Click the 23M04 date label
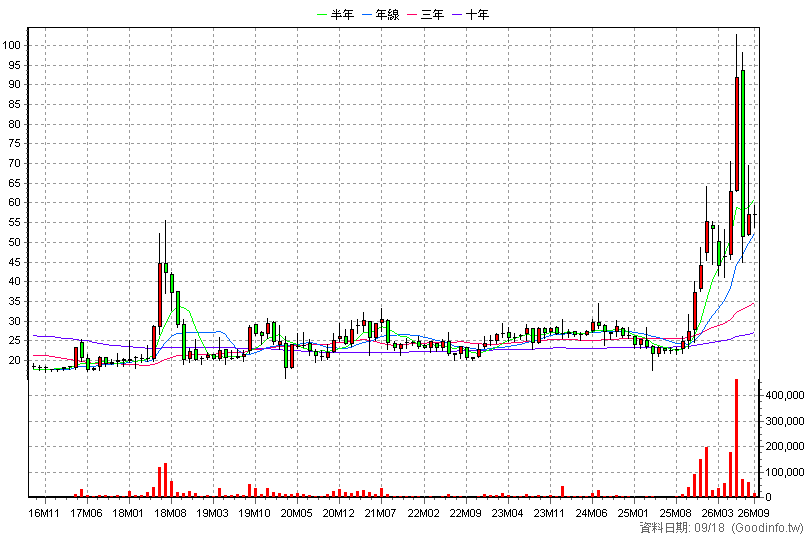This screenshot has width=808, height=540. [x=508, y=513]
